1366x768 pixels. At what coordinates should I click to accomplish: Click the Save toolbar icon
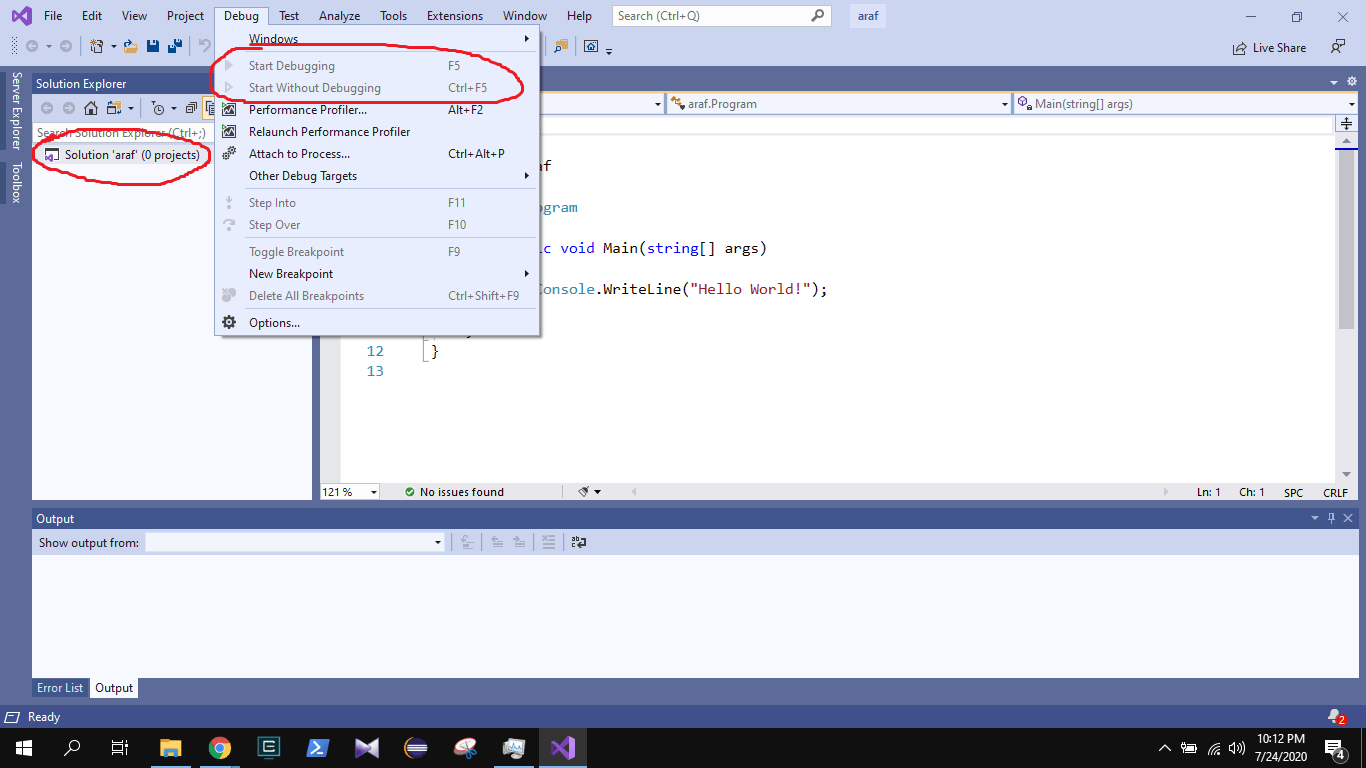click(x=153, y=46)
